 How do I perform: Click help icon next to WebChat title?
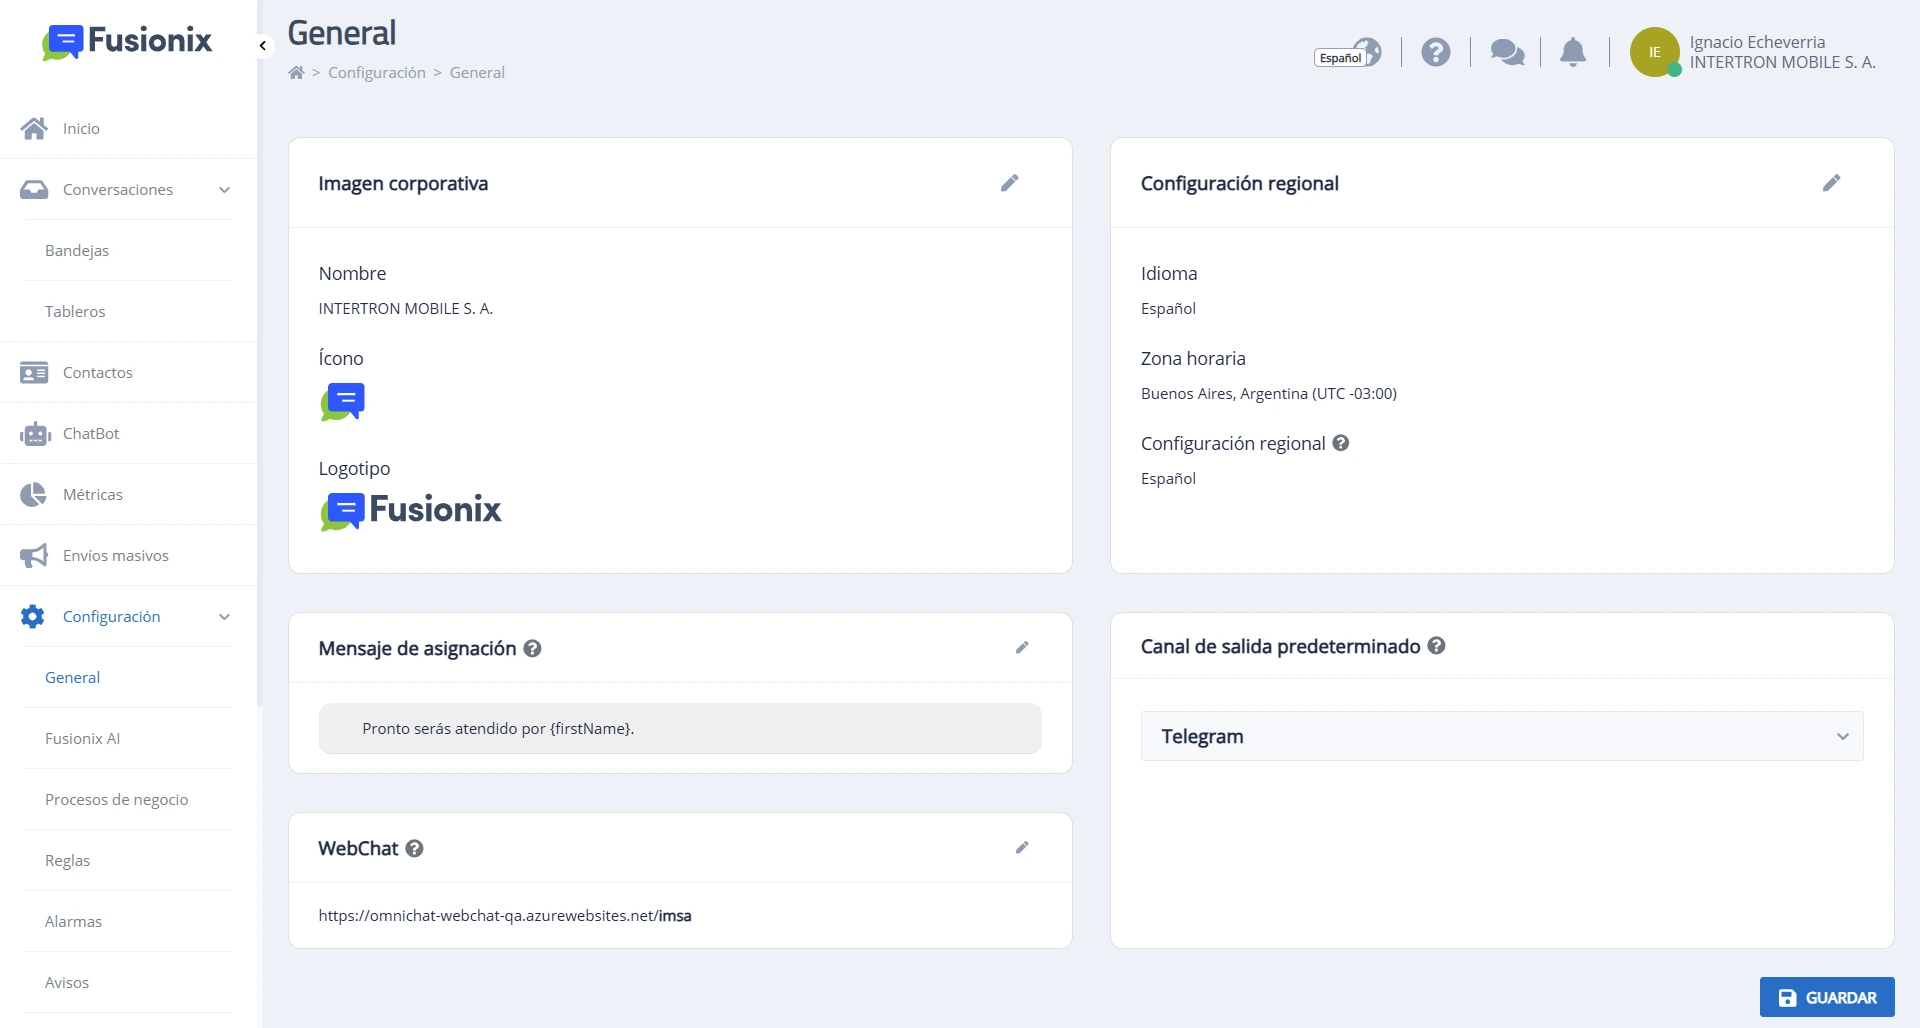tap(414, 848)
